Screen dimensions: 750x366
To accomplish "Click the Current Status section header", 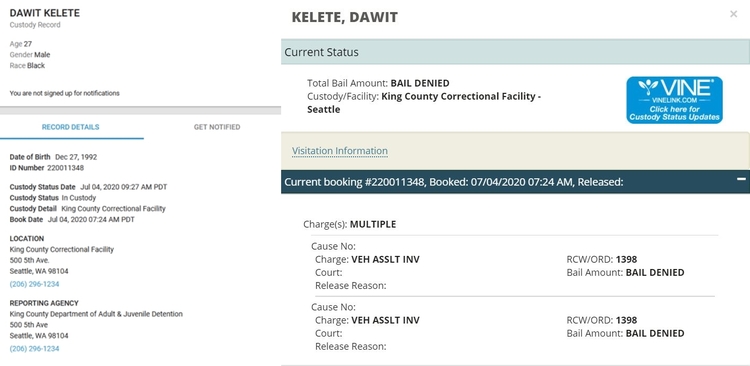I will pyautogui.click(x=516, y=52).
